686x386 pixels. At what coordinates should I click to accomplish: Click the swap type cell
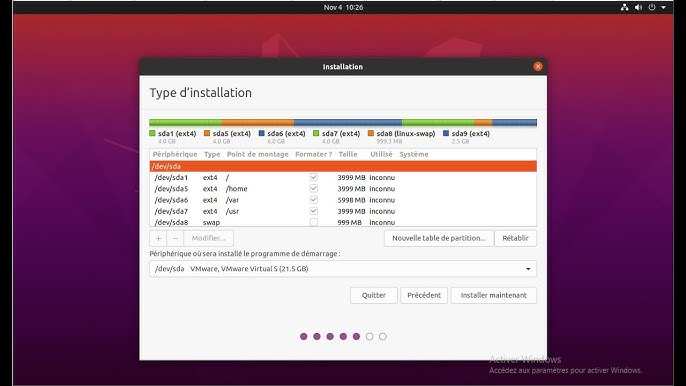211,222
